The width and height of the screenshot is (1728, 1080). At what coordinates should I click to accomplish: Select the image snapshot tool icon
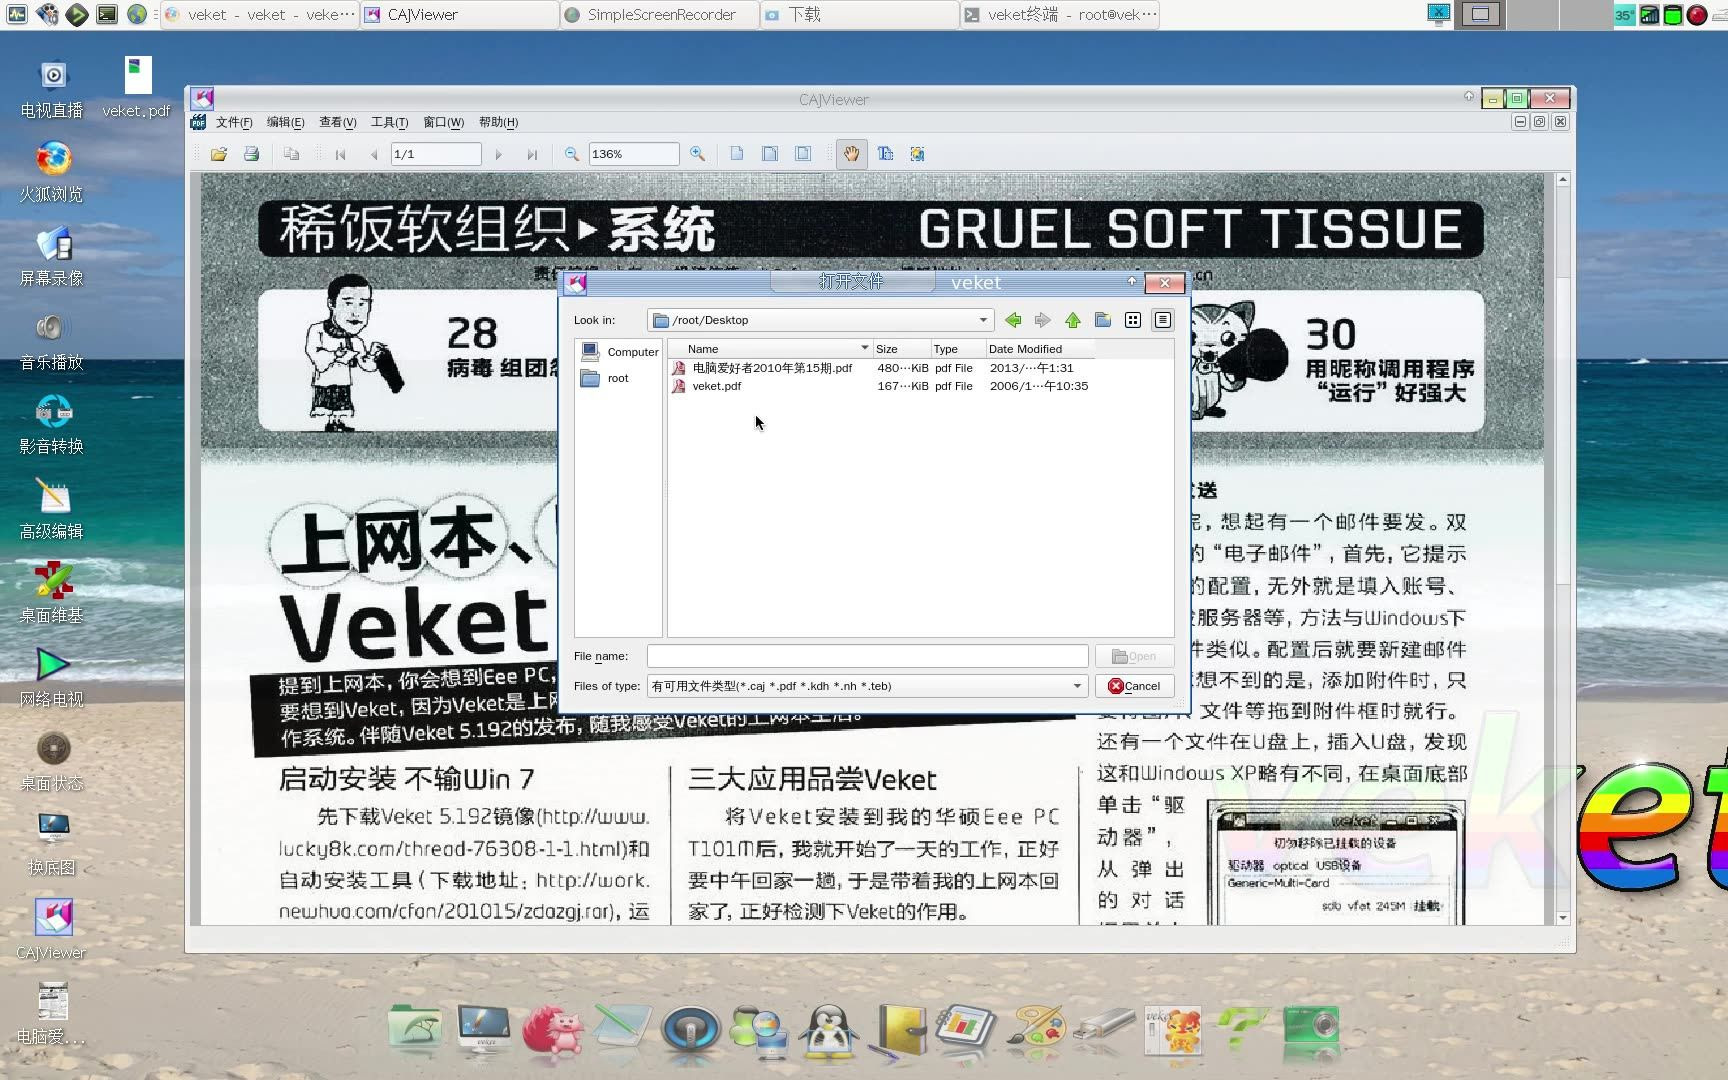click(917, 154)
